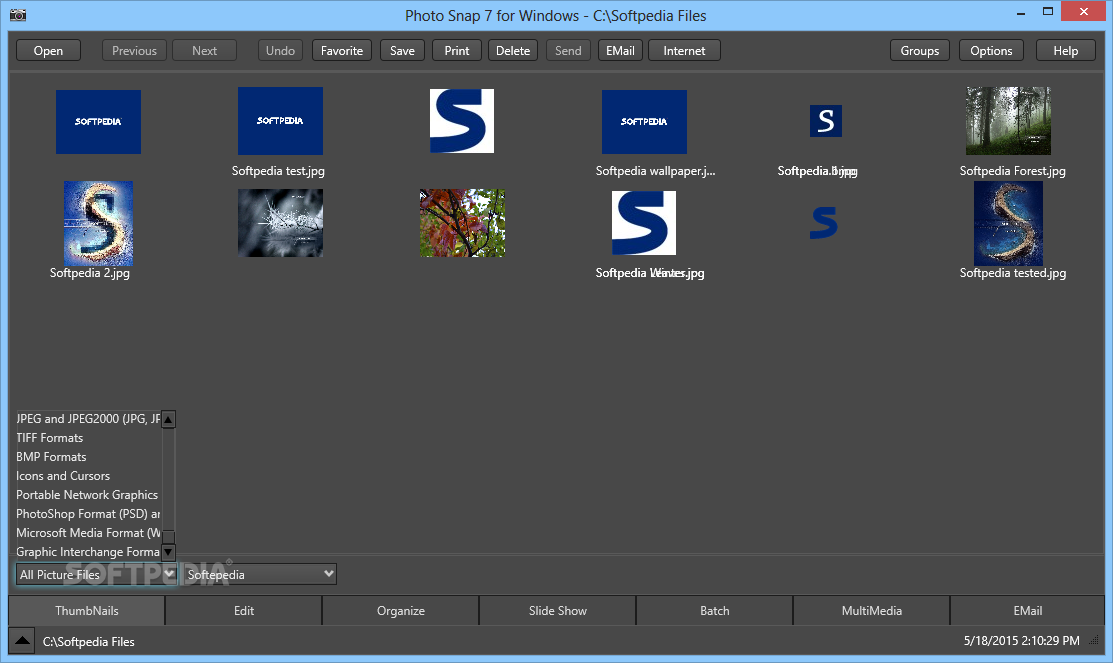Click the EMail toolbar button at top
This screenshot has height=663, width=1113.
[620, 50]
